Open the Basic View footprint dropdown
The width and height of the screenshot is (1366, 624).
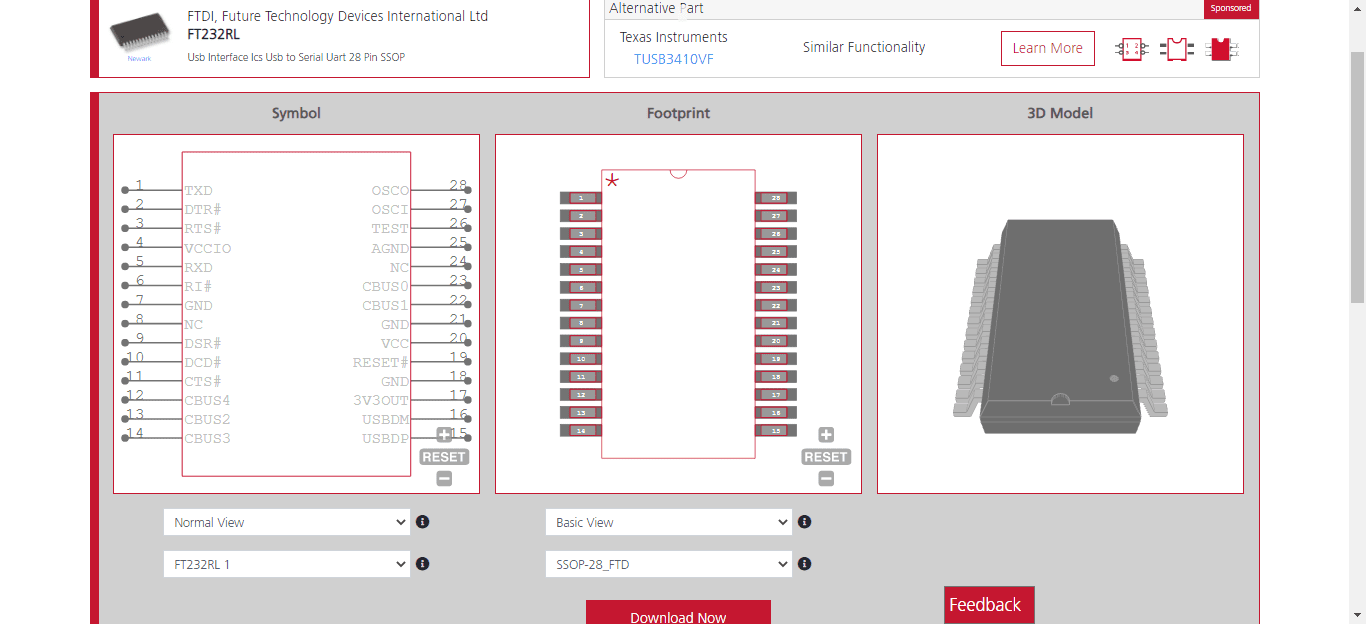coord(669,522)
